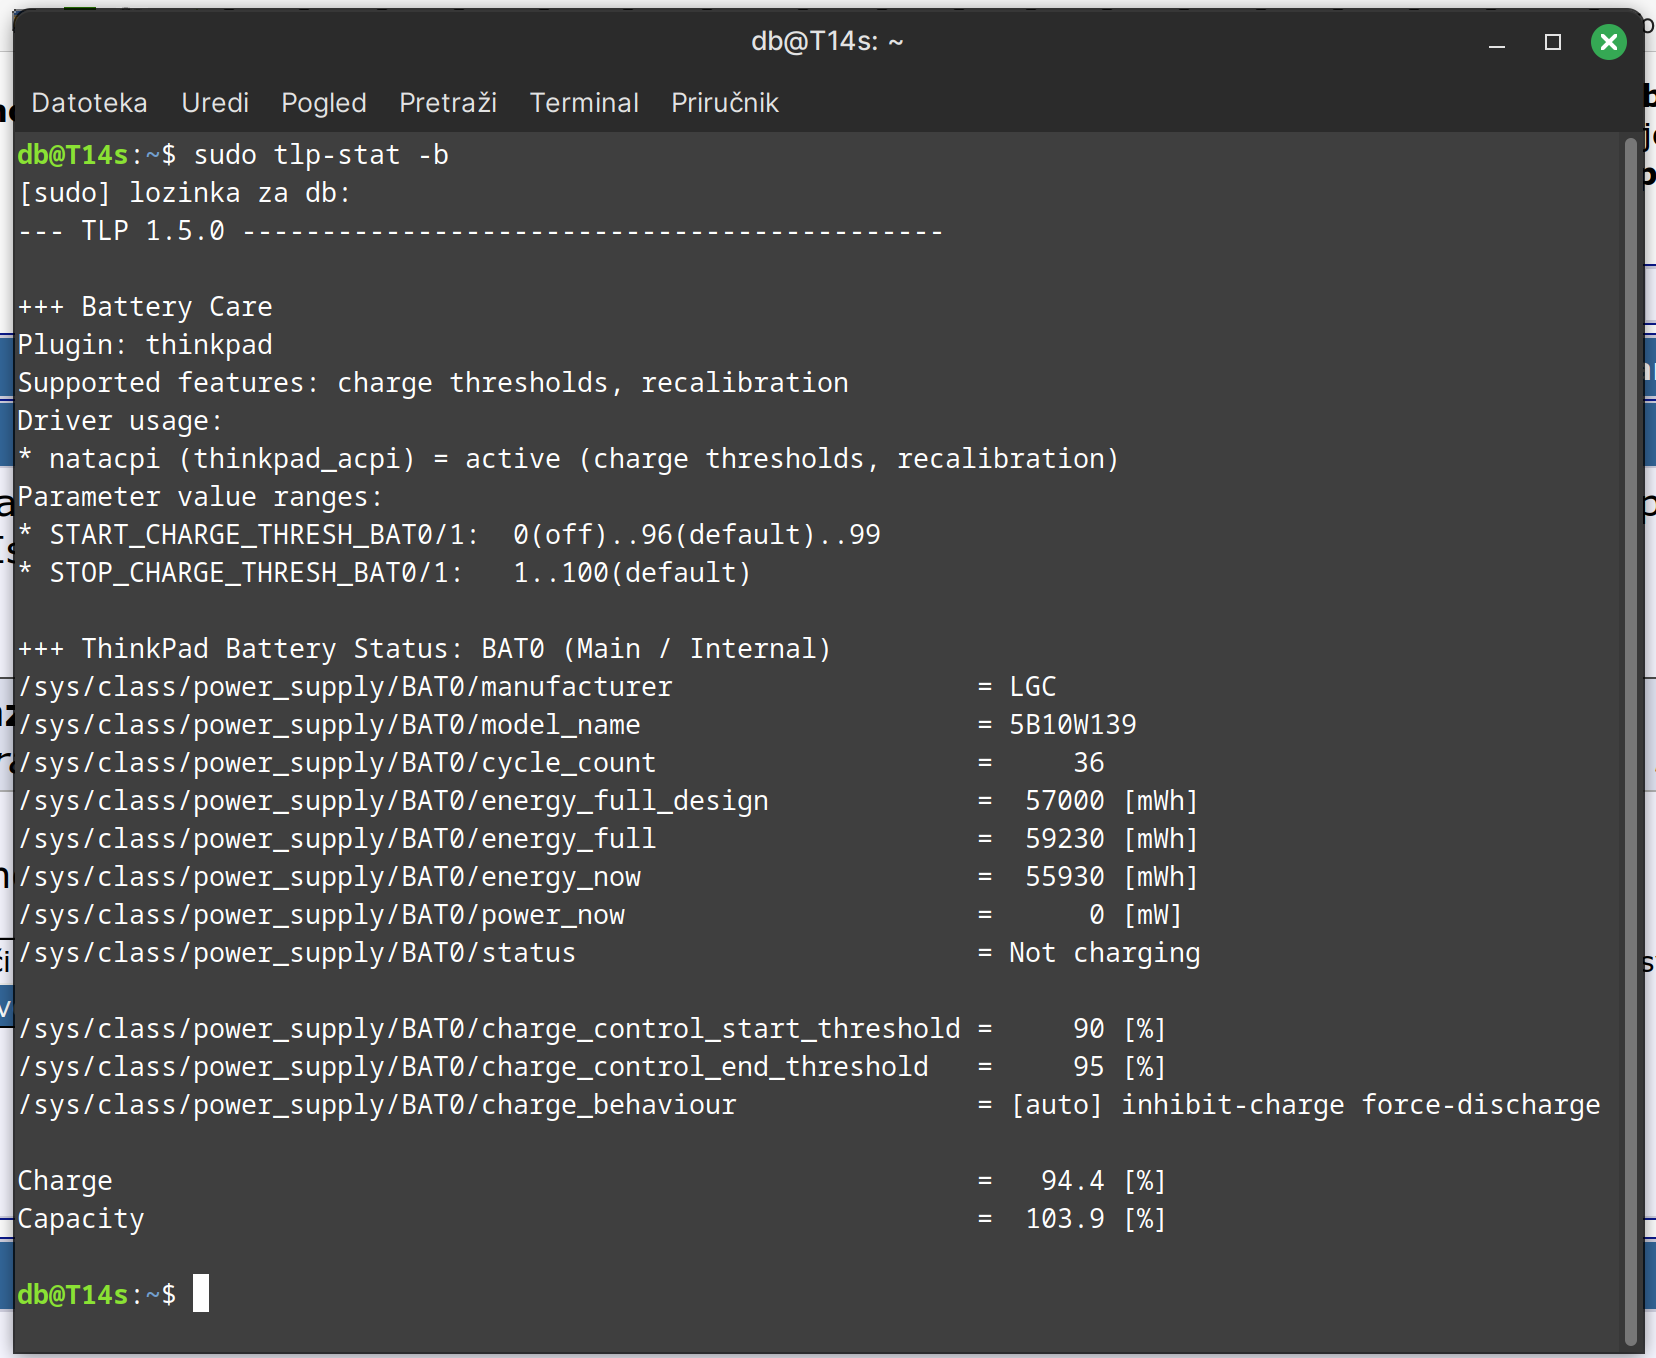Click the manufacturer value LGC
1656x1358 pixels.
pyautogui.click(x=1033, y=687)
